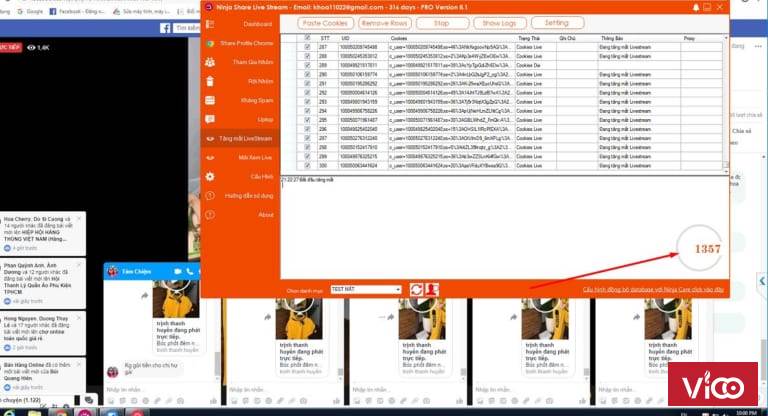Click the Paste Cookies button
This screenshot has height=416, width=768.
click(325, 23)
